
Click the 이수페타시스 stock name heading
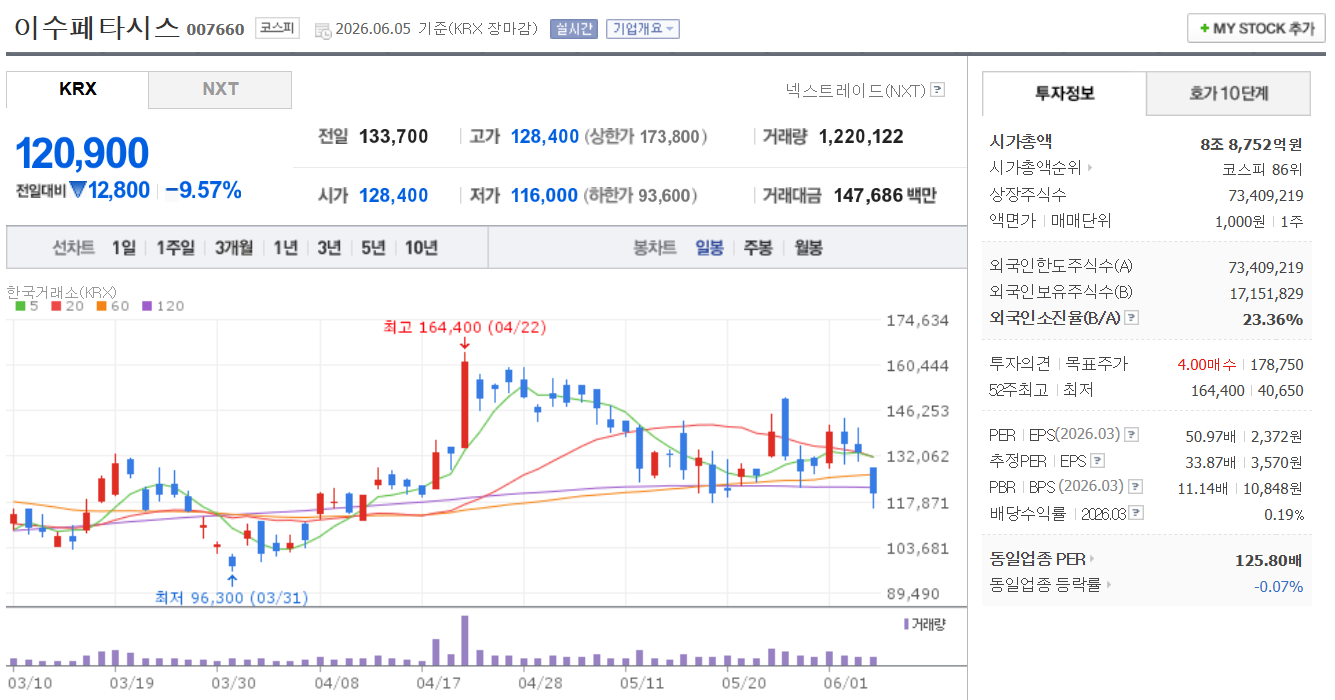[x=97, y=27]
